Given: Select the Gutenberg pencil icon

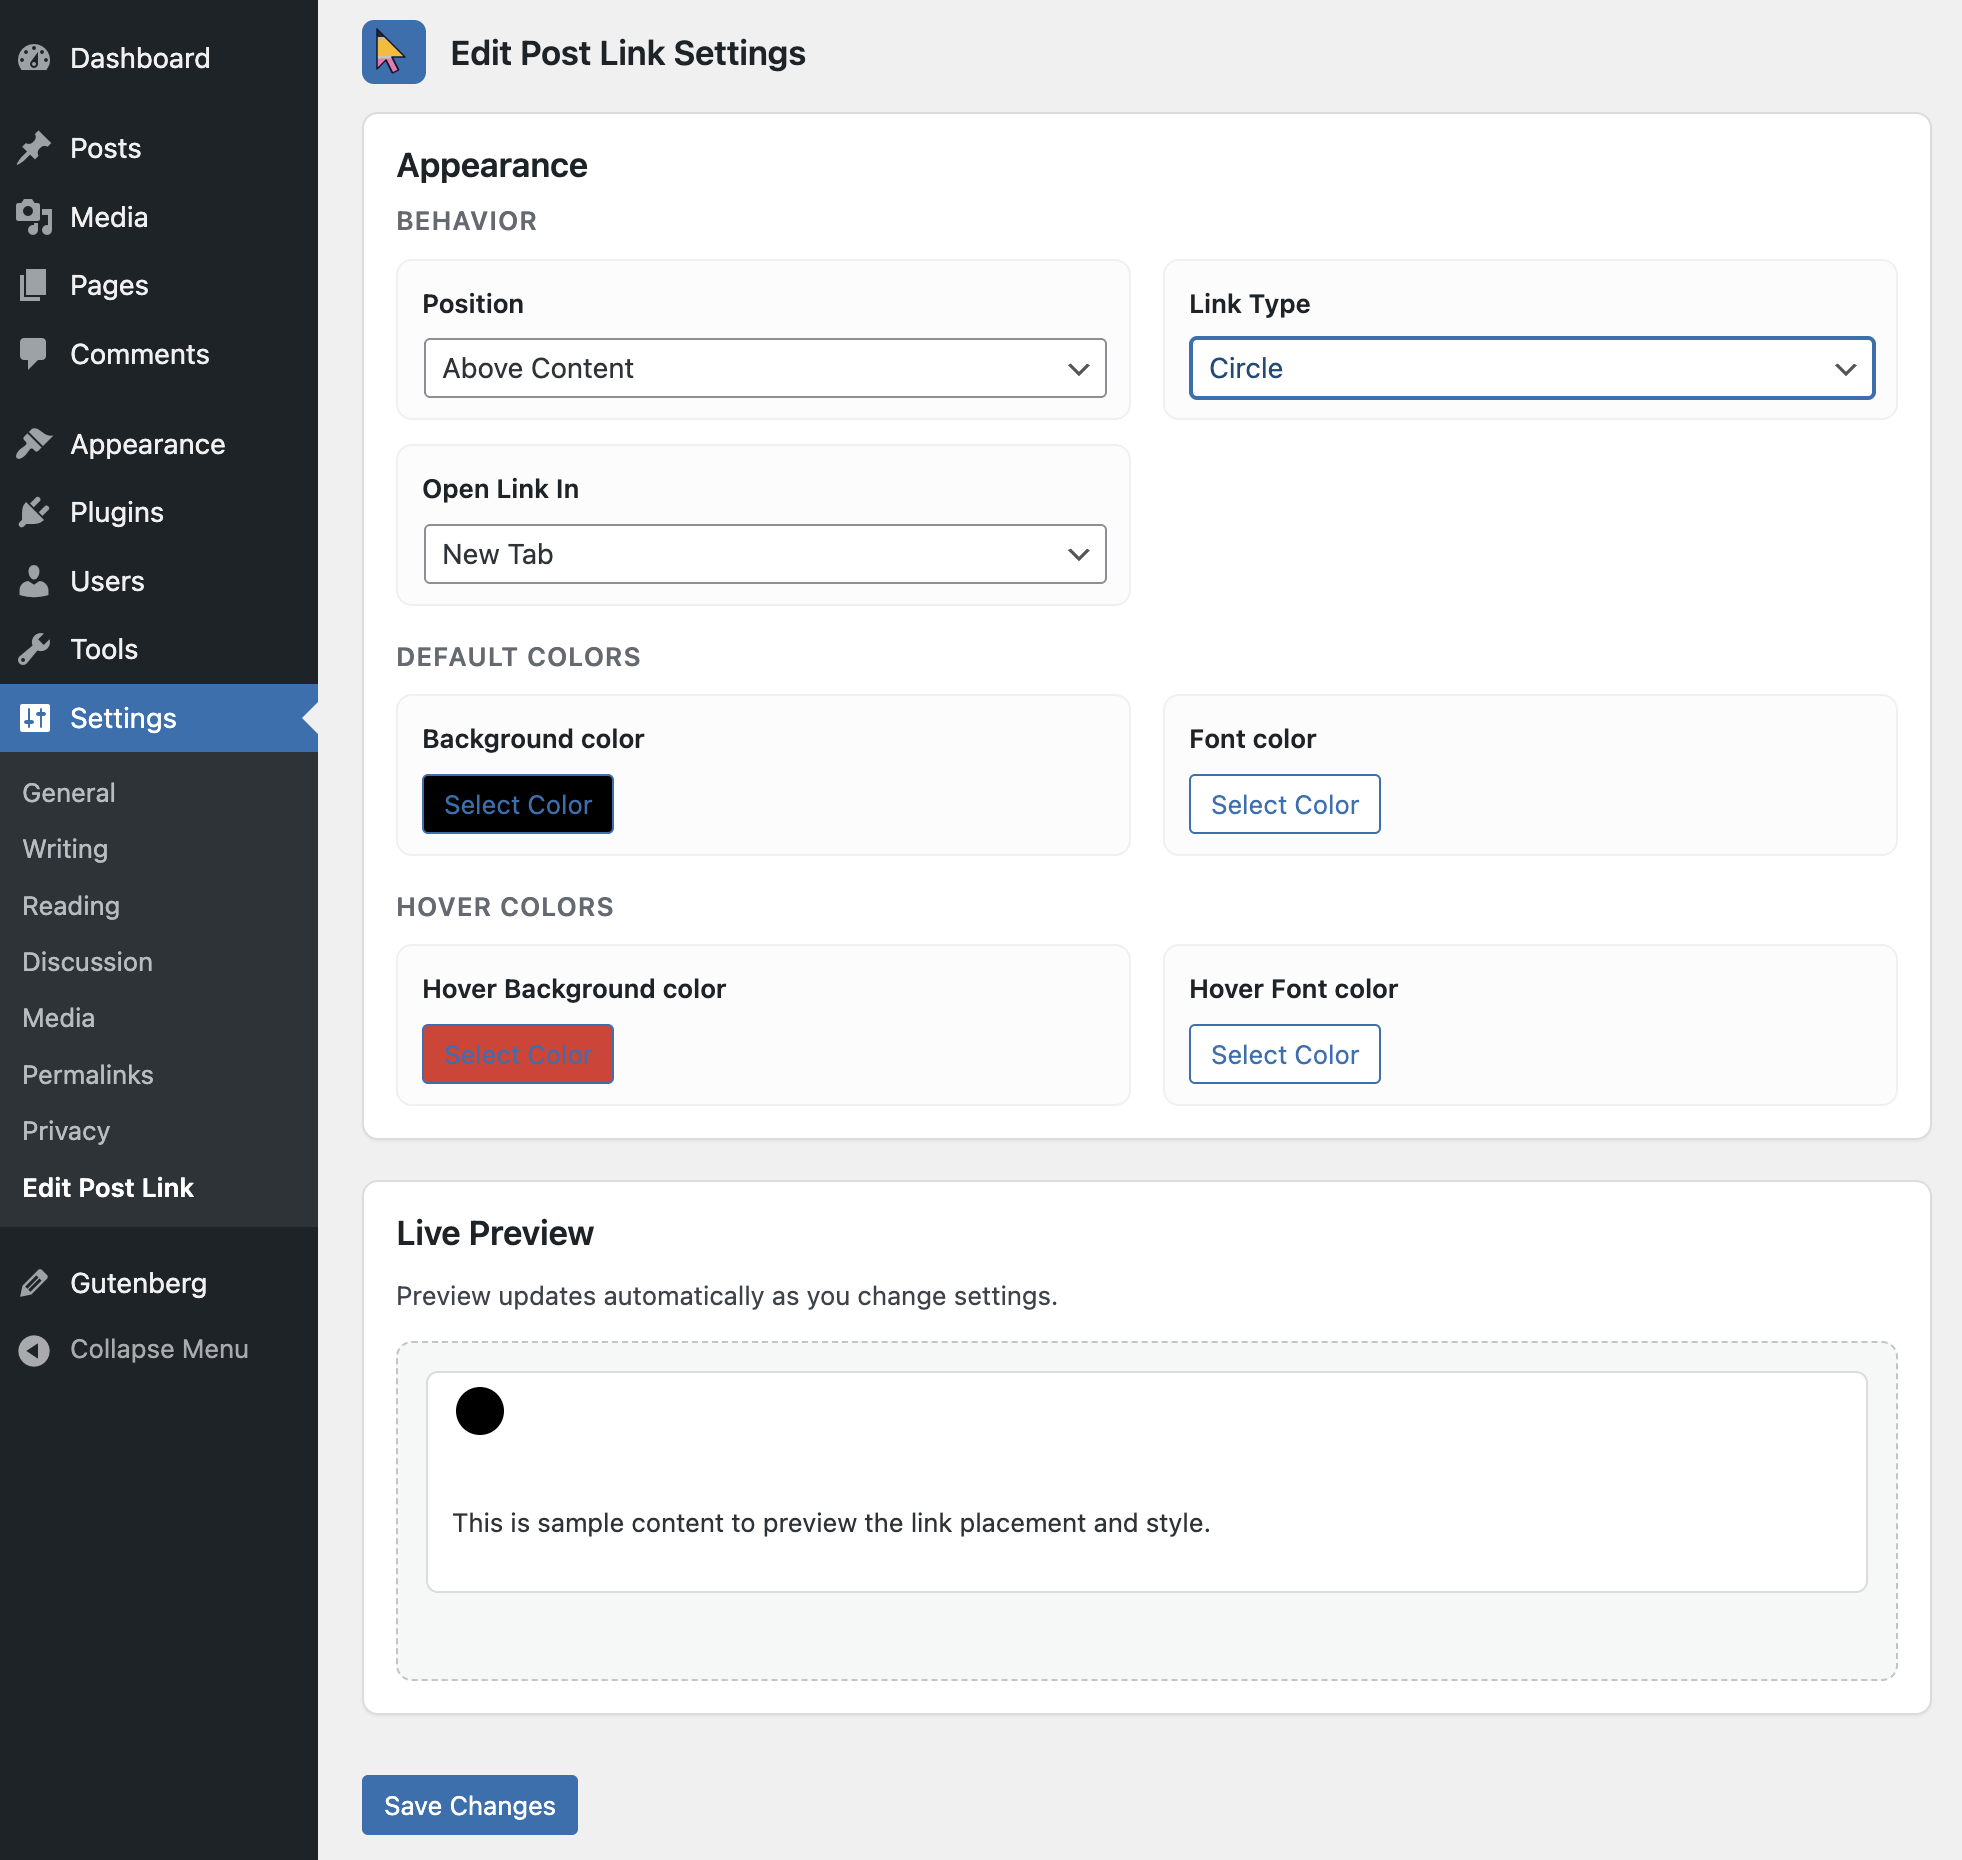Looking at the screenshot, I should click(x=34, y=1283).
